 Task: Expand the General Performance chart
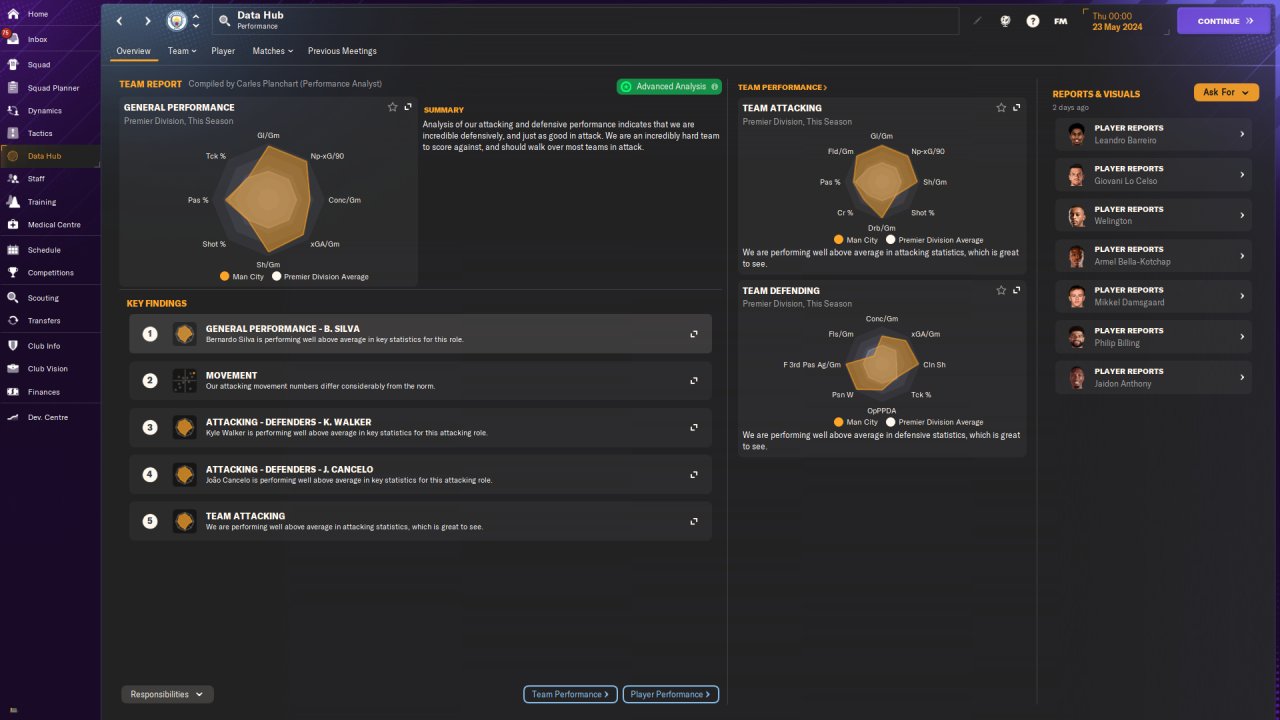[x=408, y=107]
